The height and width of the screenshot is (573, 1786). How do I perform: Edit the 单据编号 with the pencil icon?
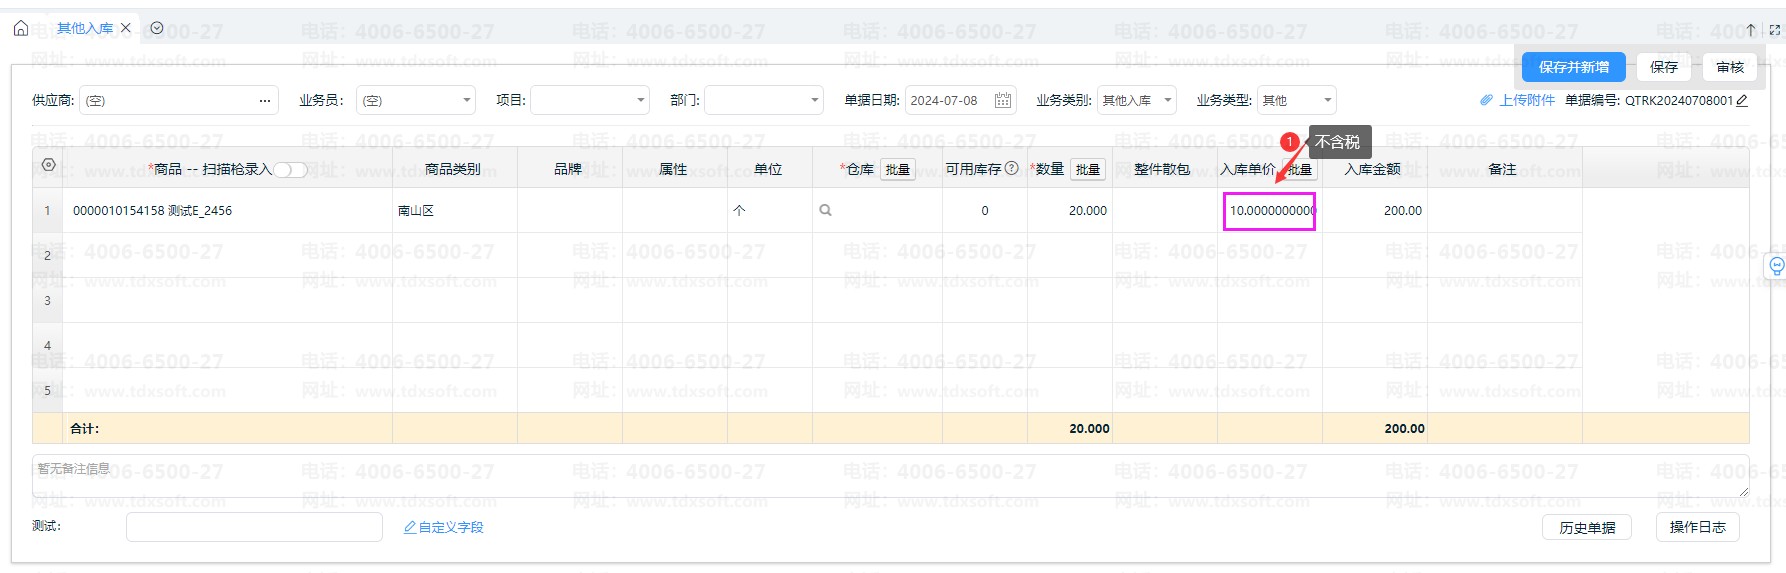coord(1742,100)
